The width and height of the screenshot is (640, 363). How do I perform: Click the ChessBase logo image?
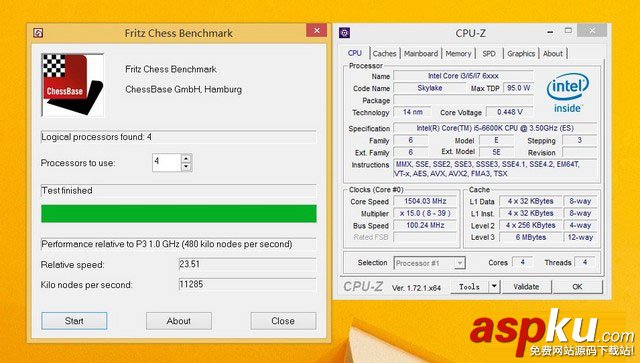[x=73, y=85]
